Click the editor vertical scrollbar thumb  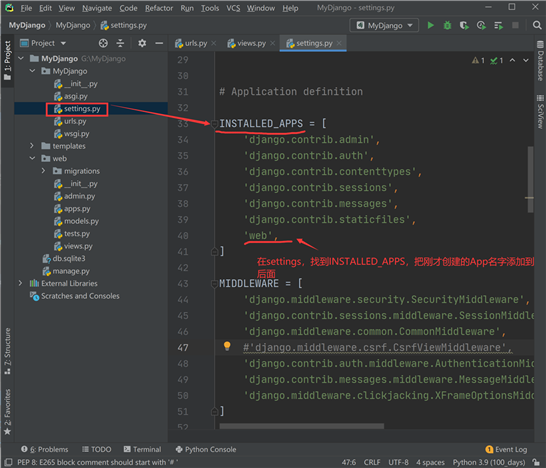(x=530, y=179)
